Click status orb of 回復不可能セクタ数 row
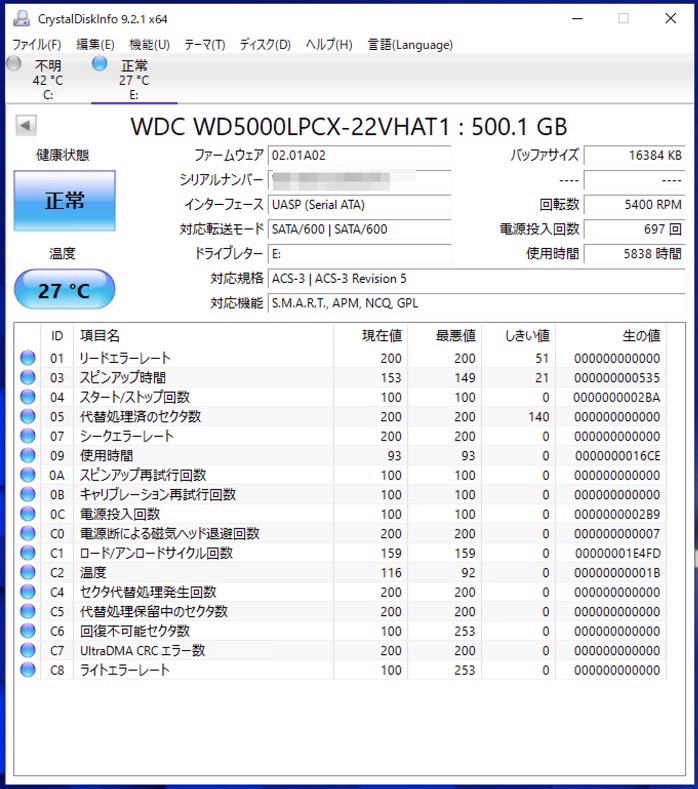This screenshot has width=698, height=789. click(x=28, y=630)
